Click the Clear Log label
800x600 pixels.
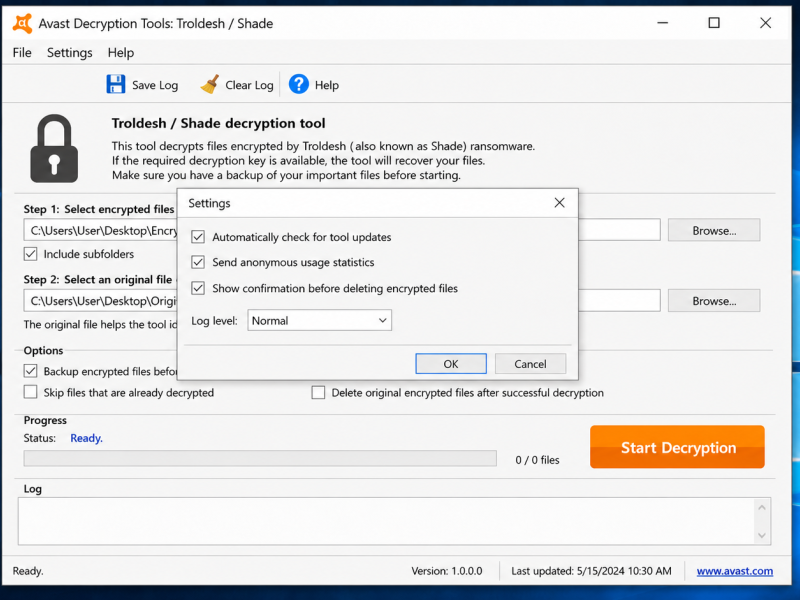click(249, 85)
